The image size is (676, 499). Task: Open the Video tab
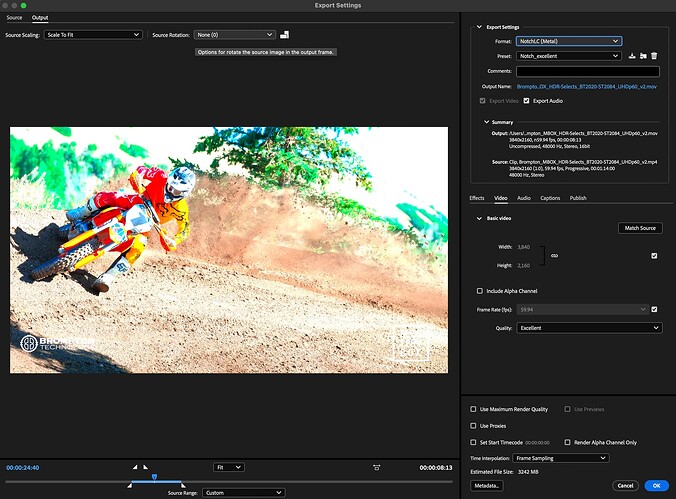coord(501,198)
